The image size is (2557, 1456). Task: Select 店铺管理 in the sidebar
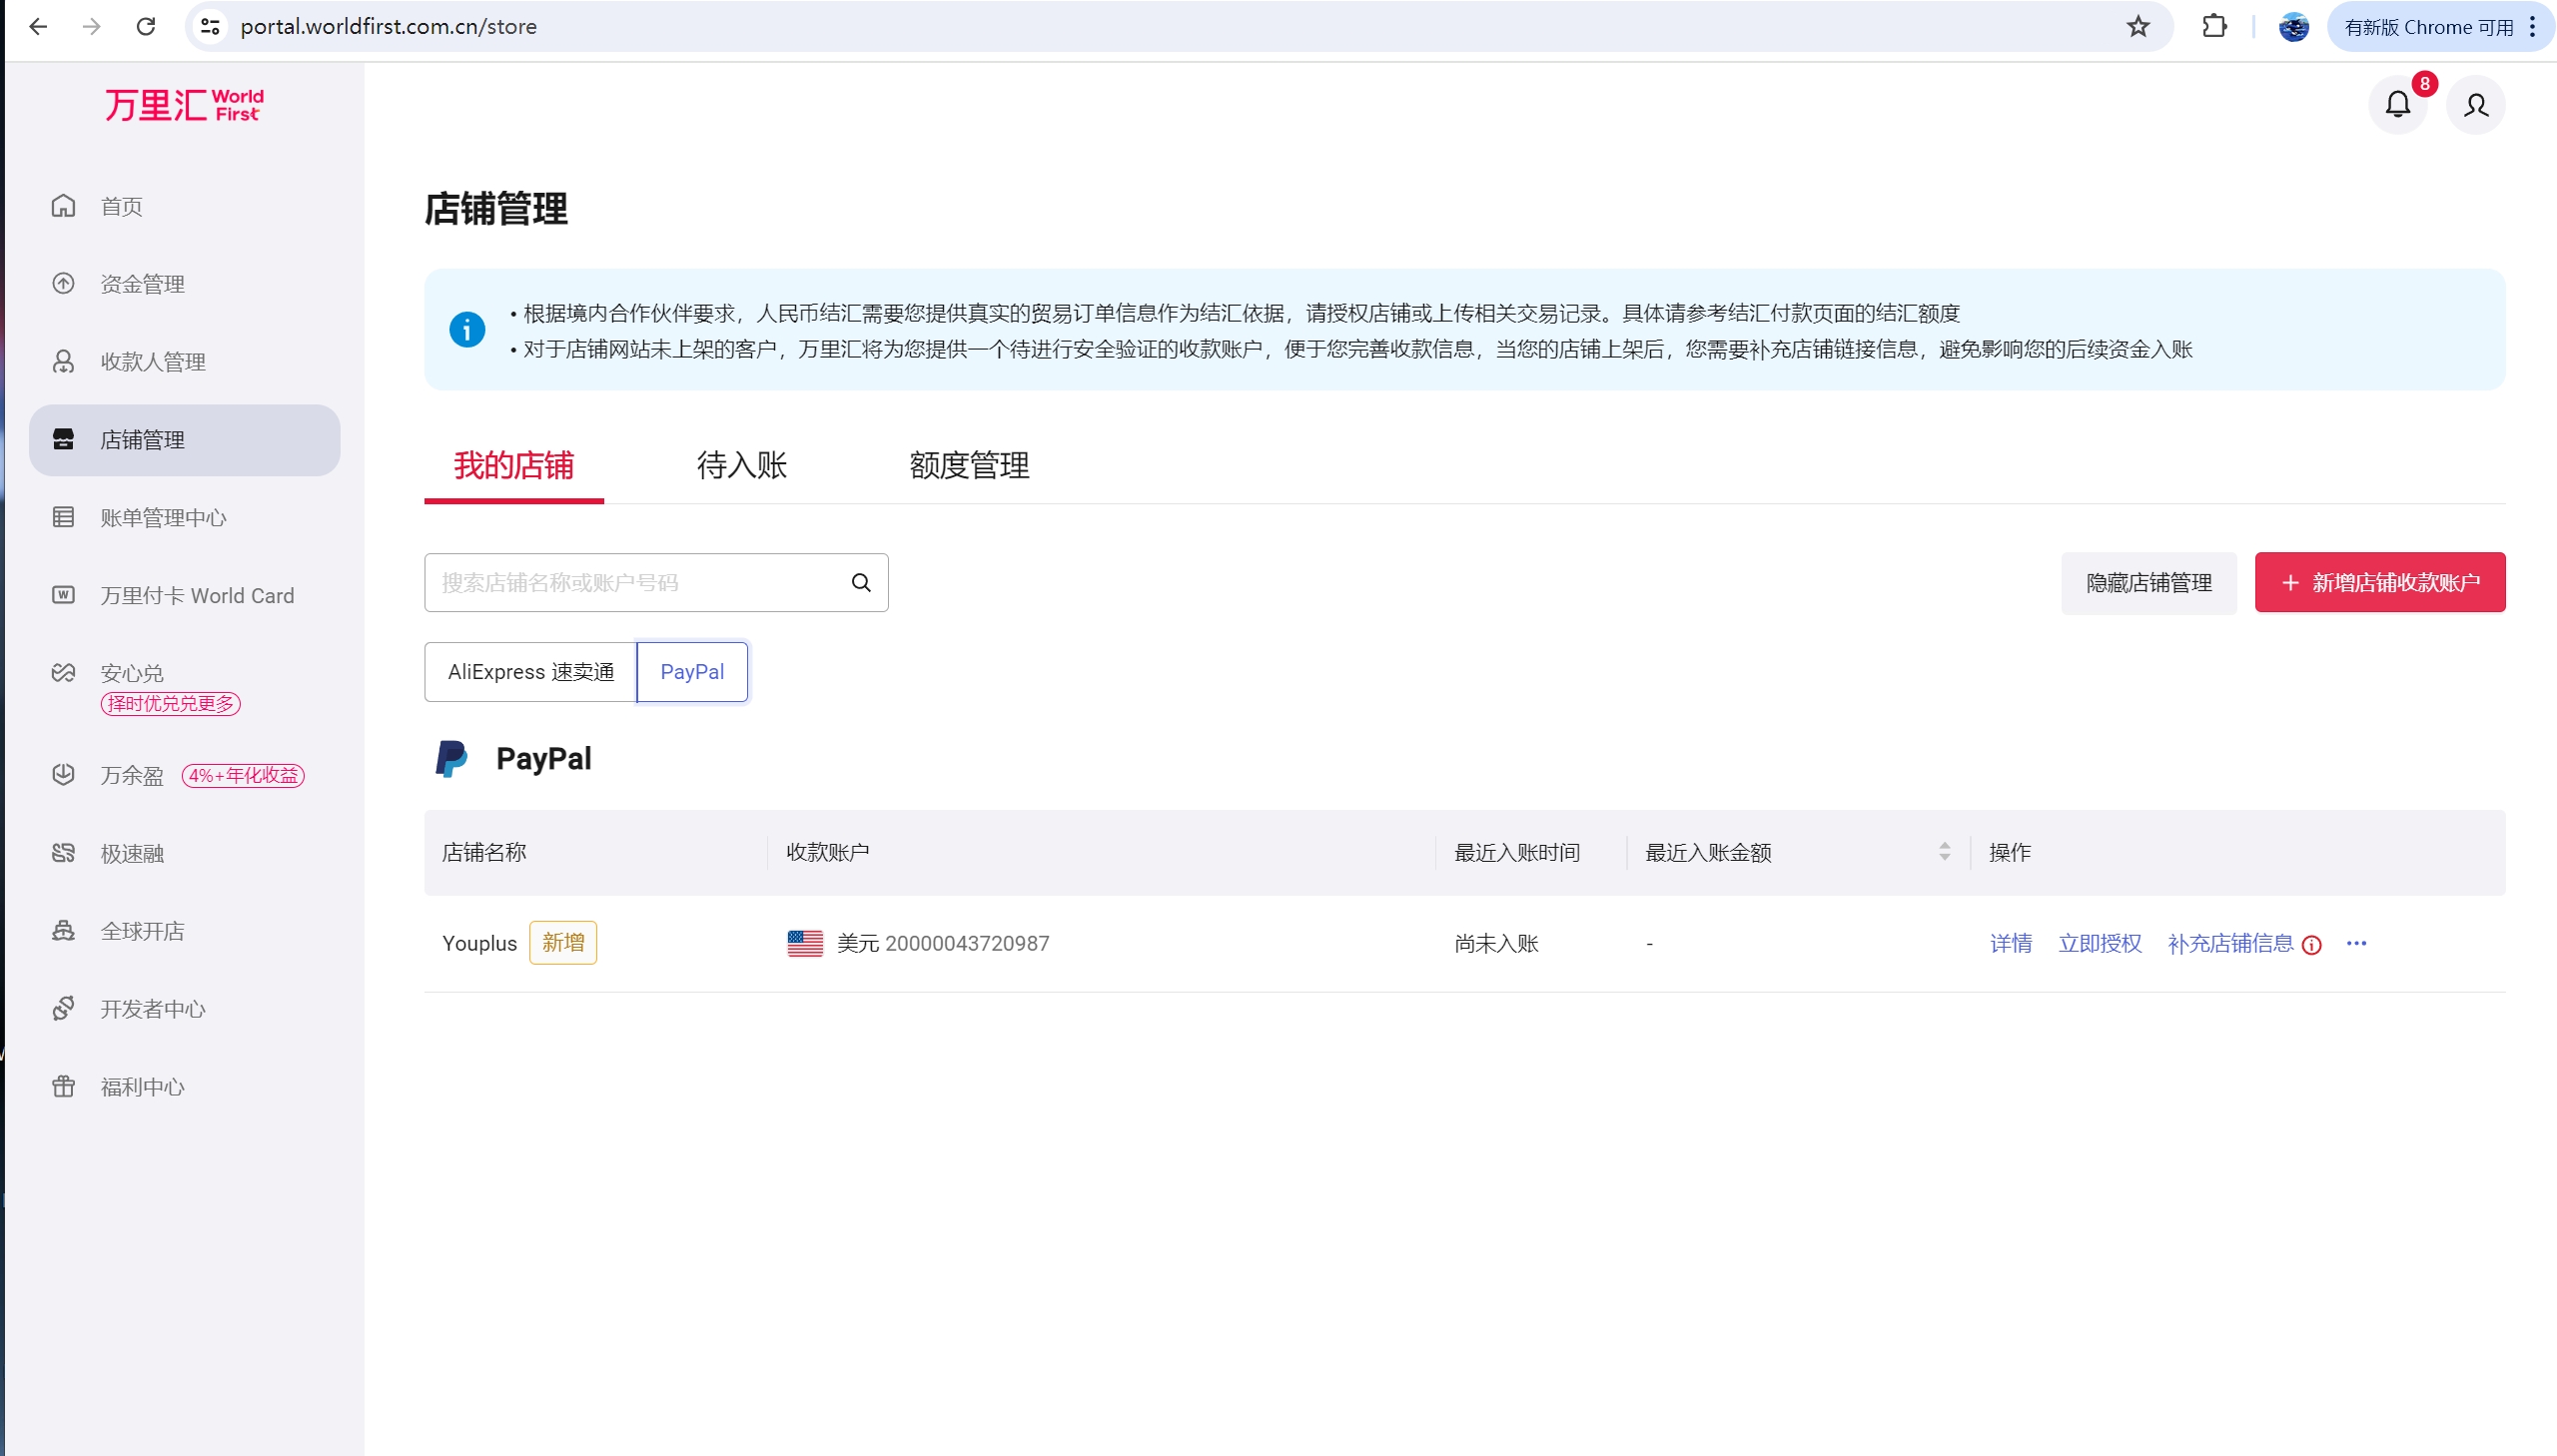(185, 440)
